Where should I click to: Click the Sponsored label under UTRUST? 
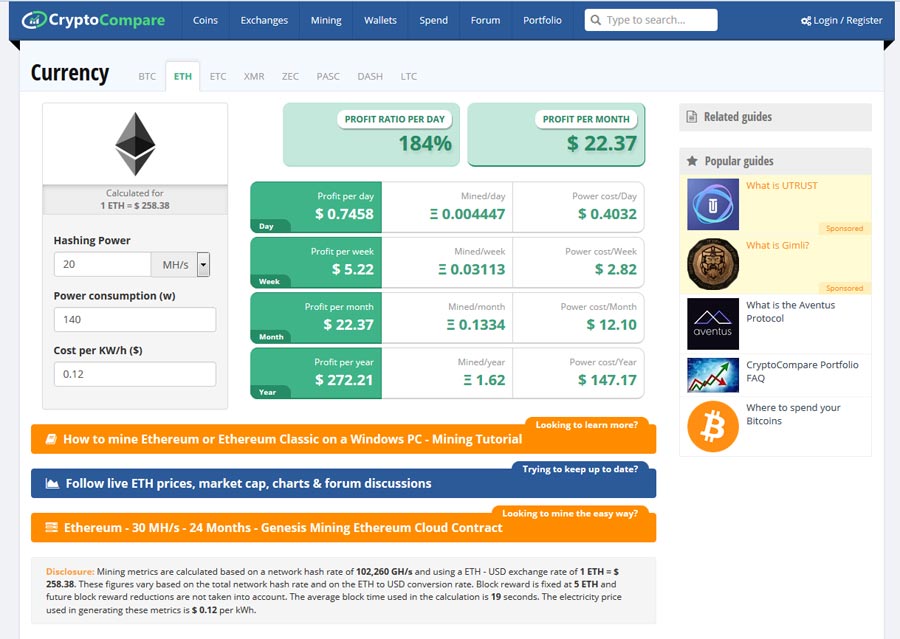pos(844,229)
